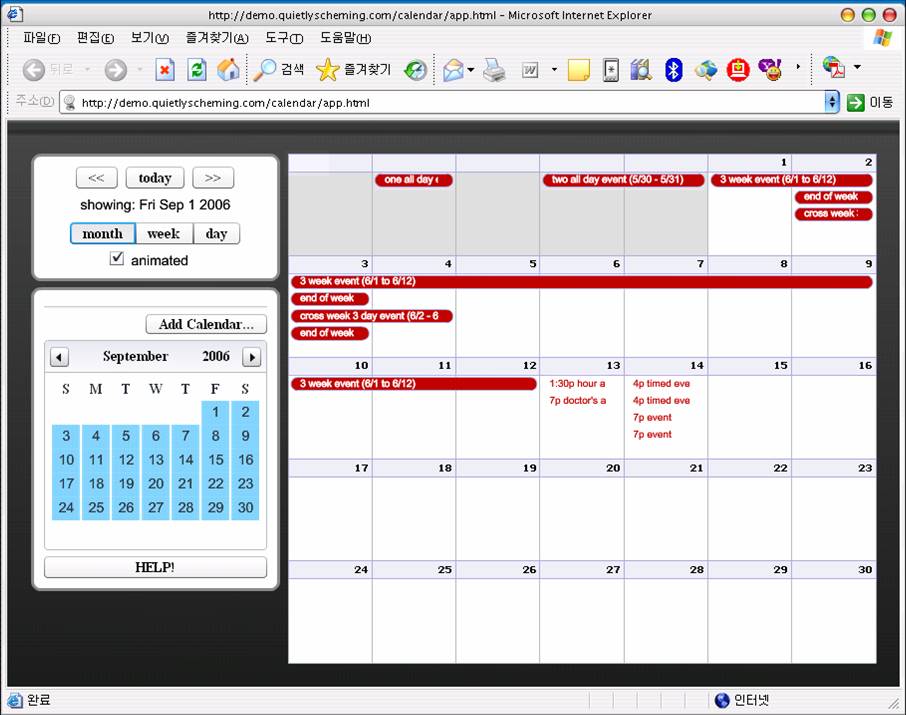The image size is (906, 715).
Task: Toggle the animated checkbox
Action: click(117, 258)
